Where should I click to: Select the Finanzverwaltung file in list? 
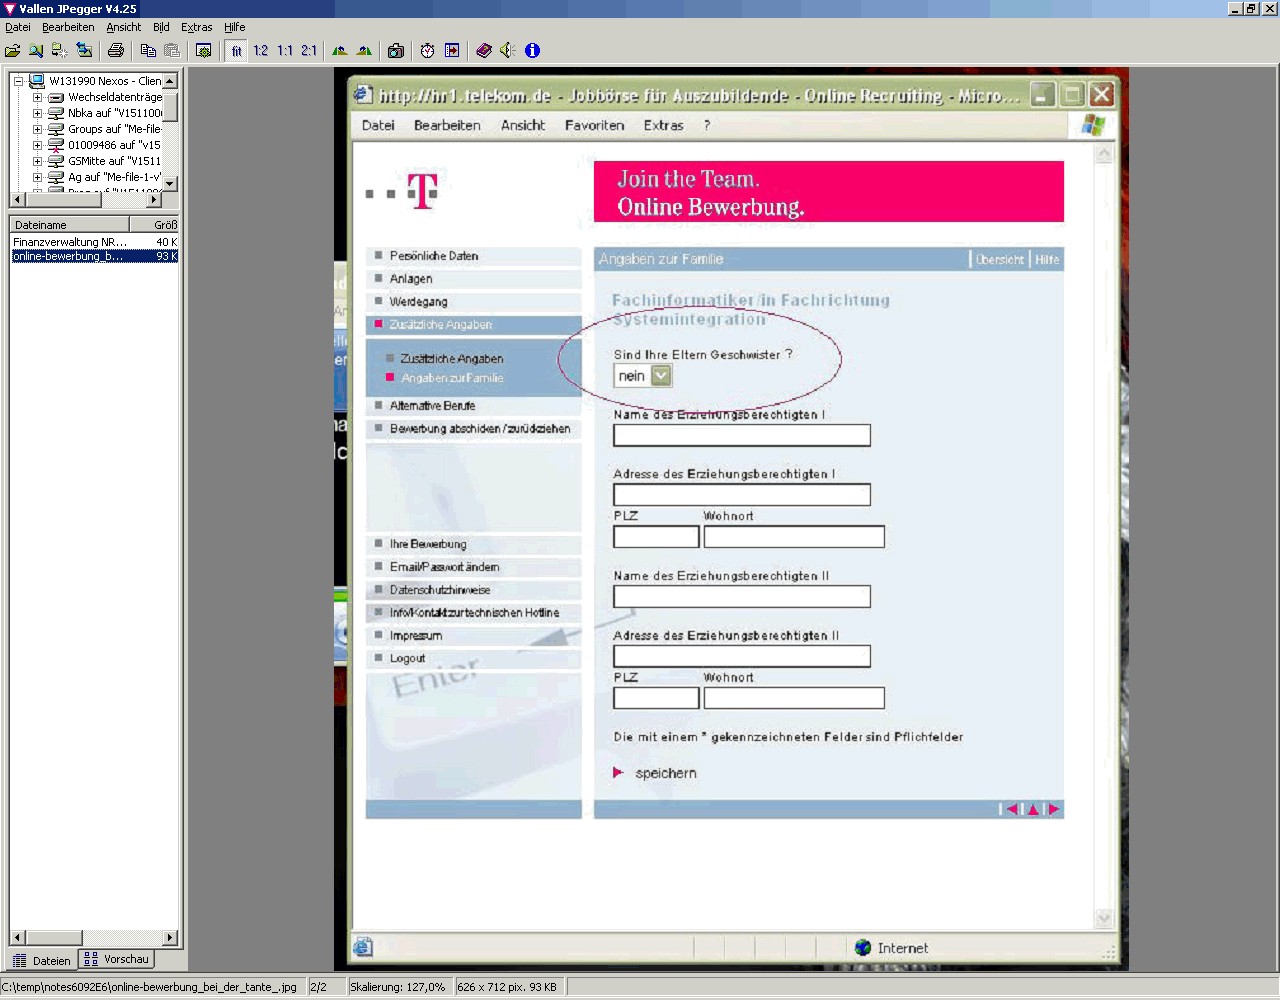(70, 242)
